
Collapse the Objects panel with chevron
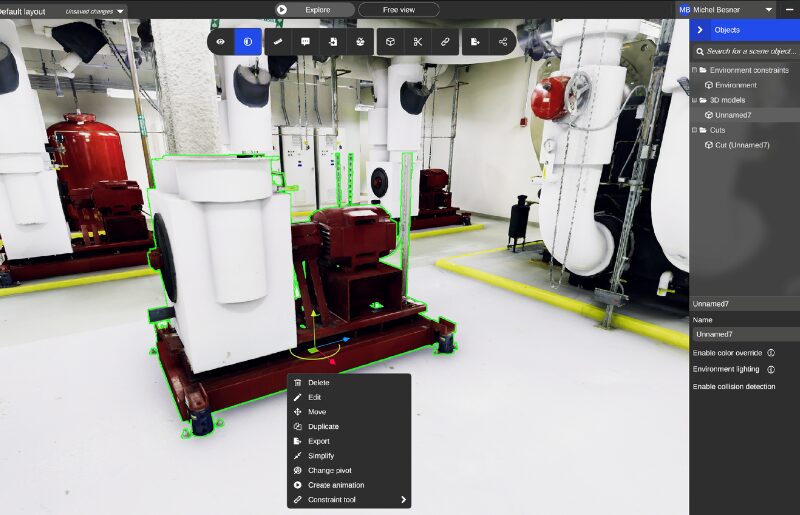click(700, 30)
